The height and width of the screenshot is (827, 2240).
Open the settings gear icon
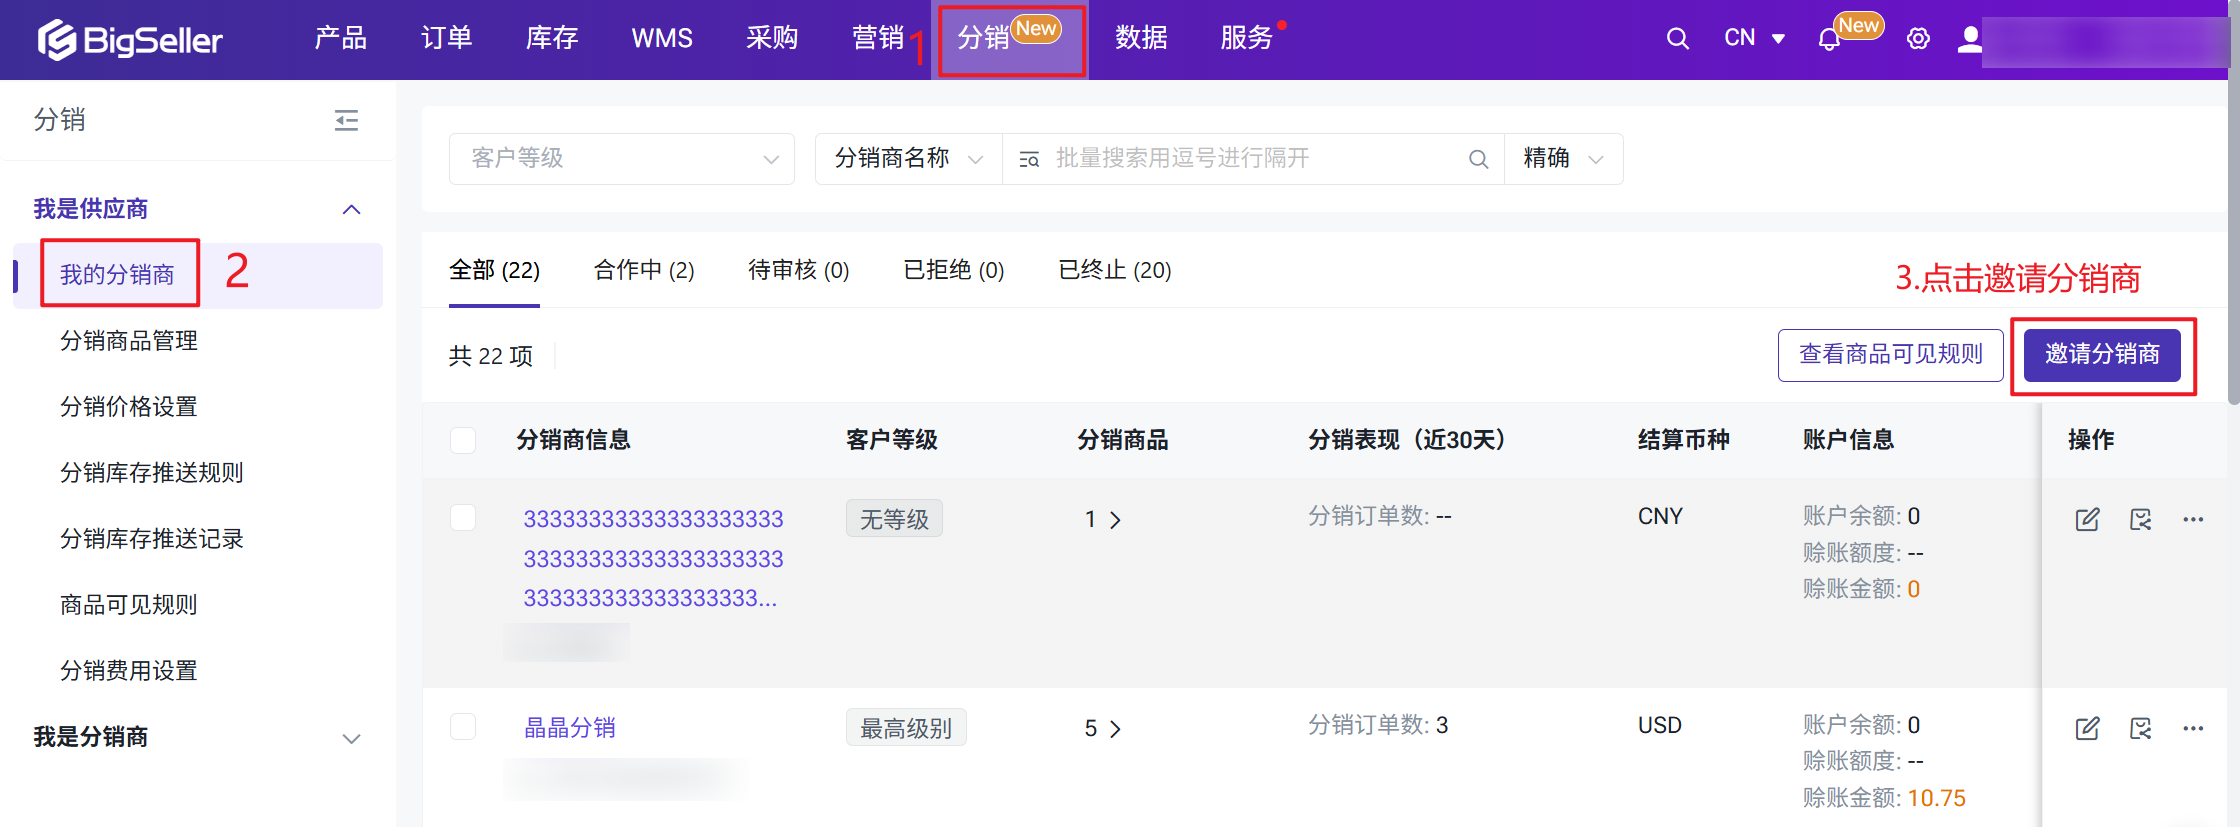[x=1917, y=39]
